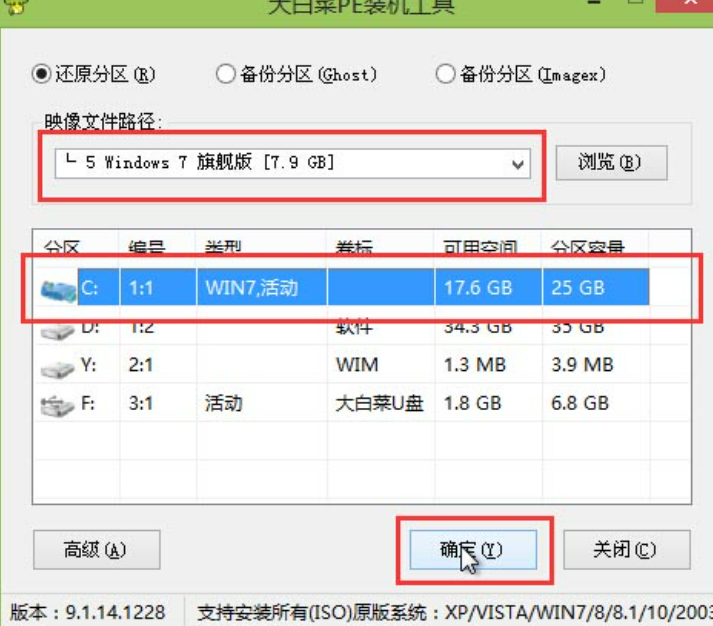
Task: Click the Y: drive icon
Action: tap(58, 367)
